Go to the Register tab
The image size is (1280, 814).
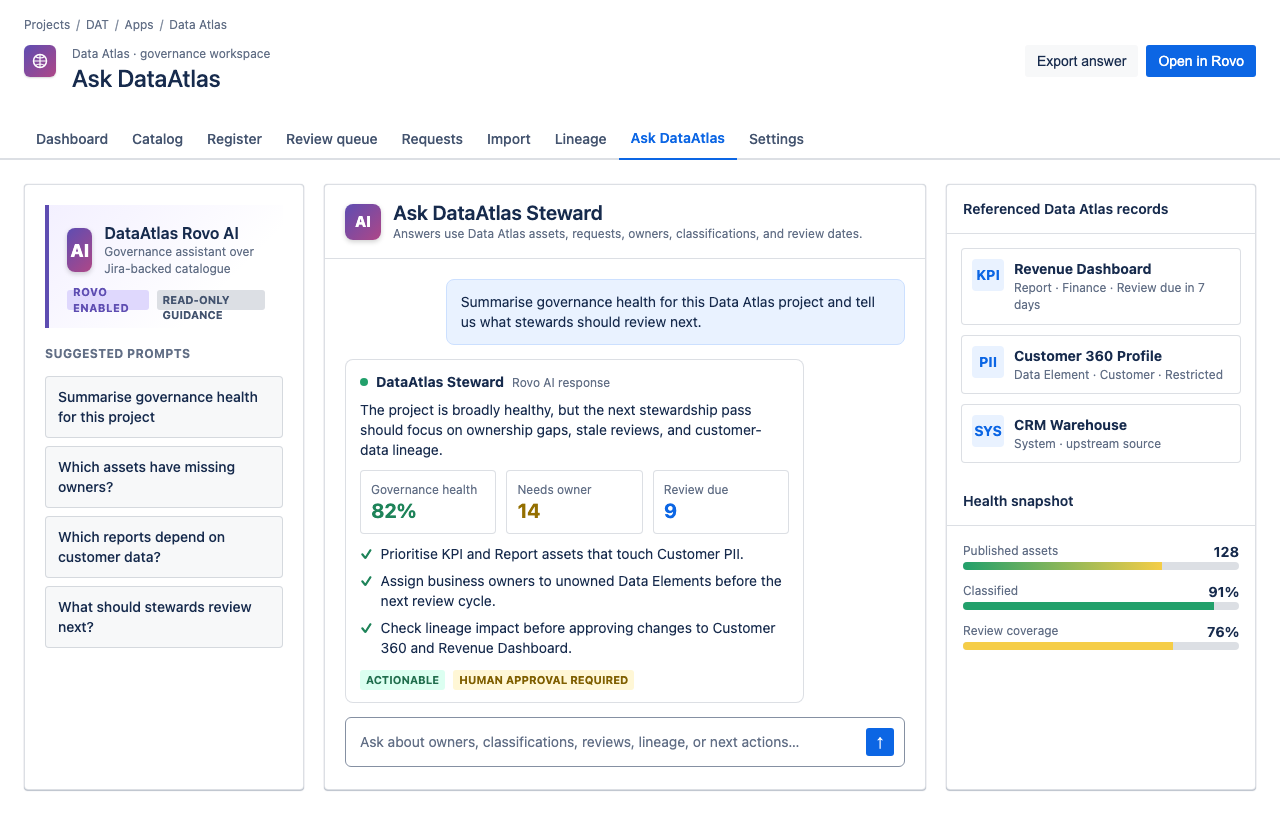[235, 139]
